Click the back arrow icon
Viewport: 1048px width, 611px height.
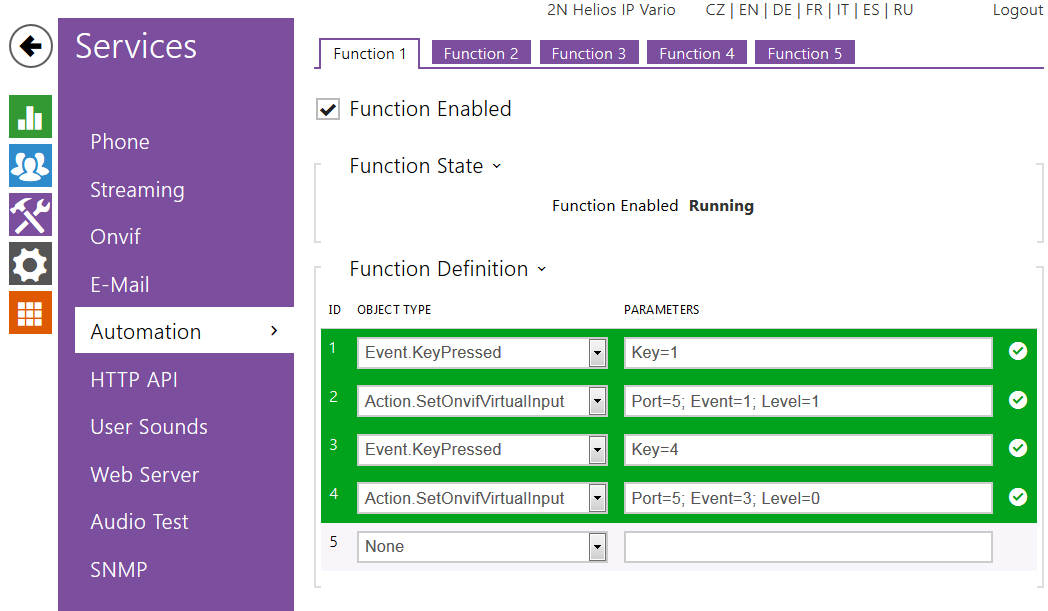tap(31, 46)
